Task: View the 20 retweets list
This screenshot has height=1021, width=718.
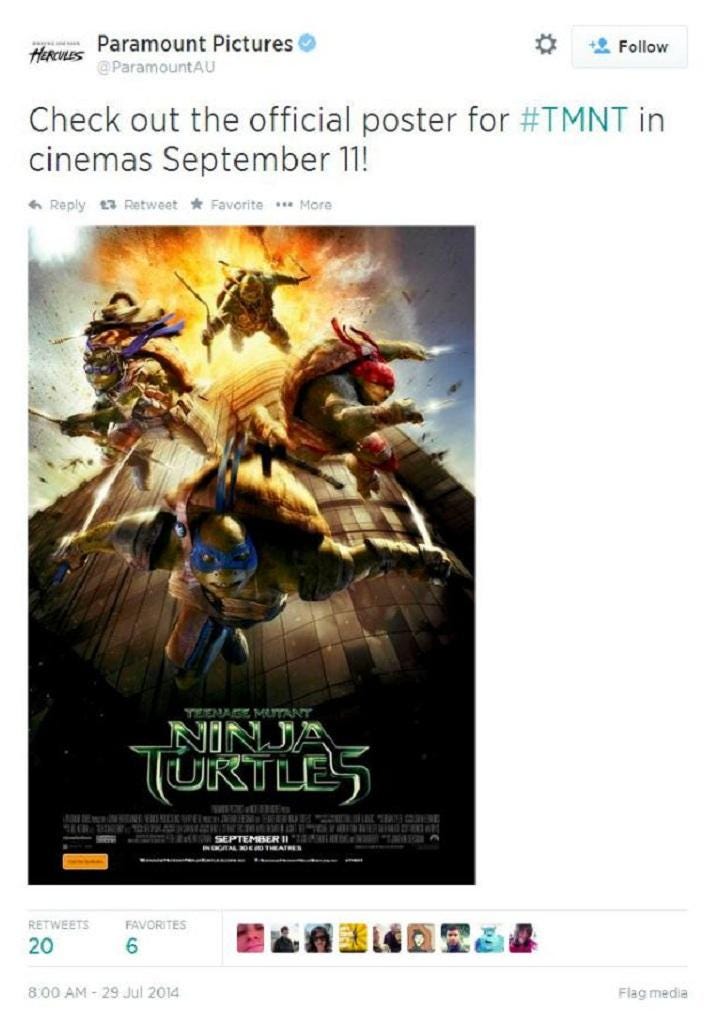Action: coord(58,938)
